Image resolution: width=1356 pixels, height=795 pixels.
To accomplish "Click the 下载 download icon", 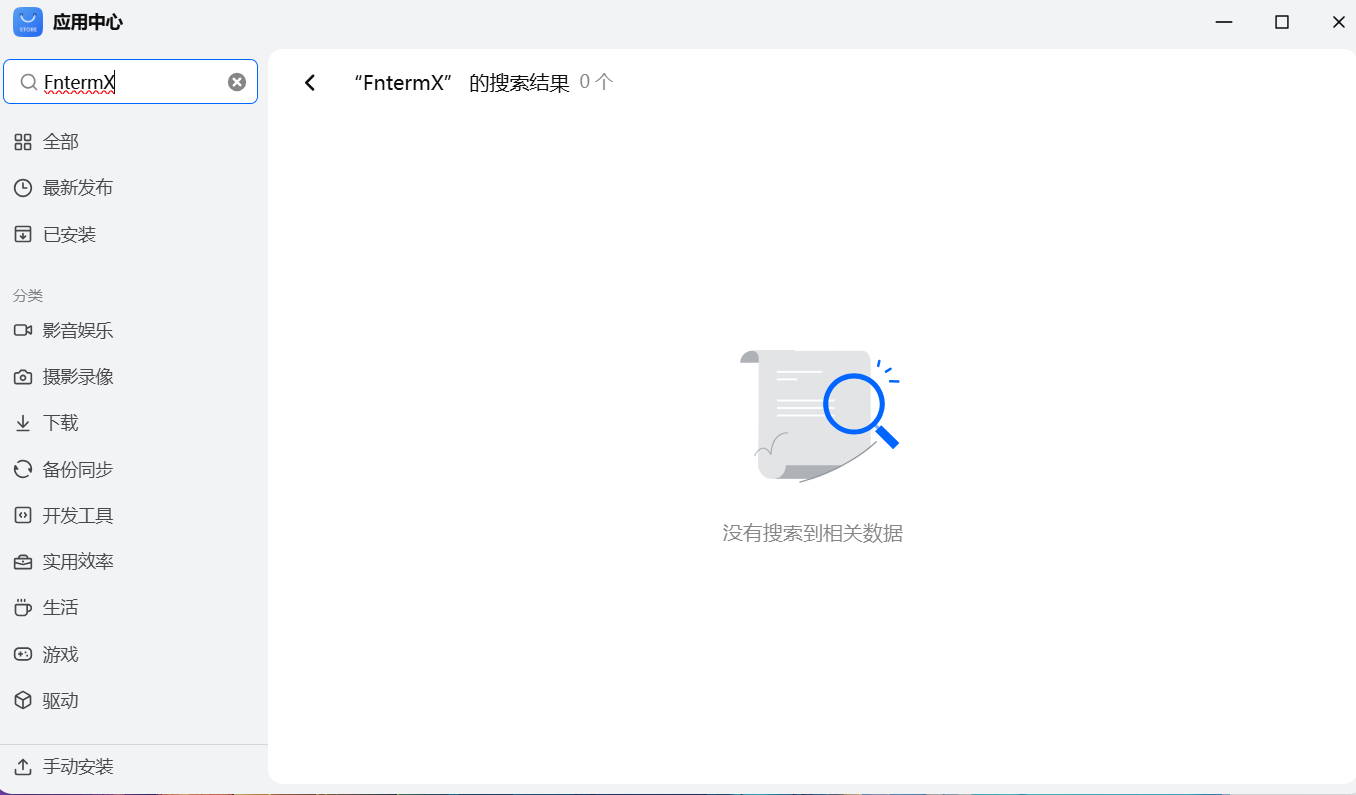I will tap(23, 422).
